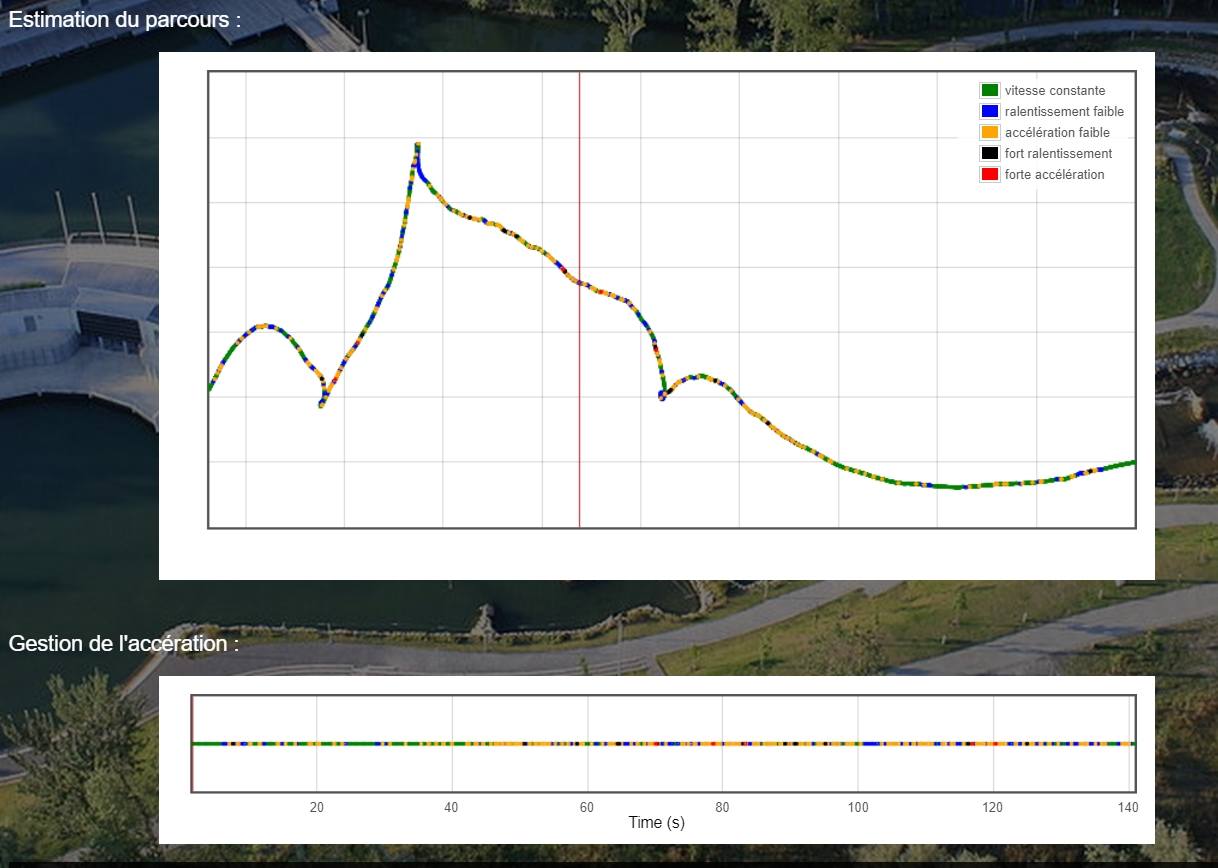Screen dimensions: 1218x868
Task: Click the 100 tick label on time axis
Action: coord(857,807)
